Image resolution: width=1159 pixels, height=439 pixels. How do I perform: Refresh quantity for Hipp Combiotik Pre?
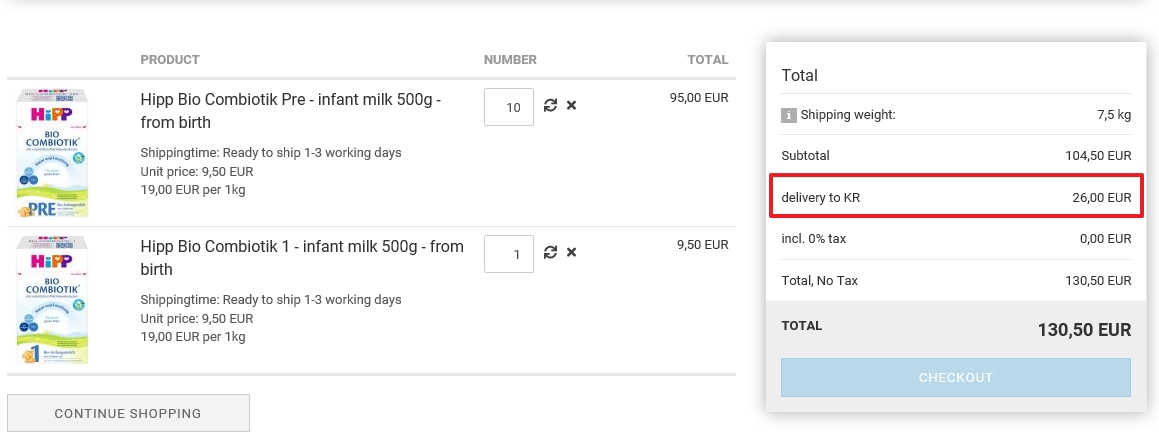click(550, 106)
